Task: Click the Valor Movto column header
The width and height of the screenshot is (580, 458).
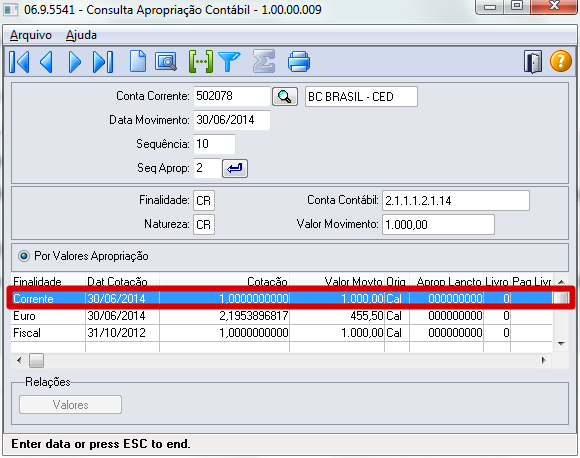Action: click(x=337, y=282)
